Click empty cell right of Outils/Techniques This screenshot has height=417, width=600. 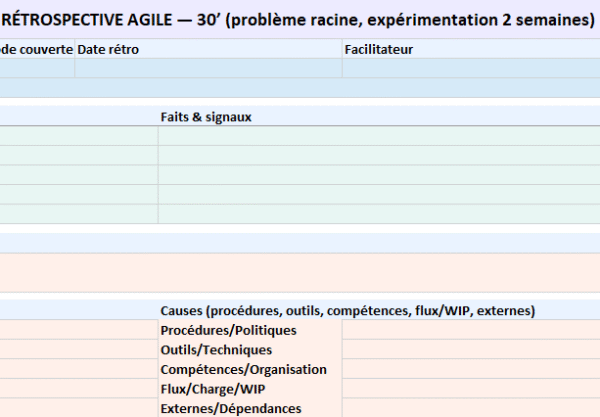470,350
